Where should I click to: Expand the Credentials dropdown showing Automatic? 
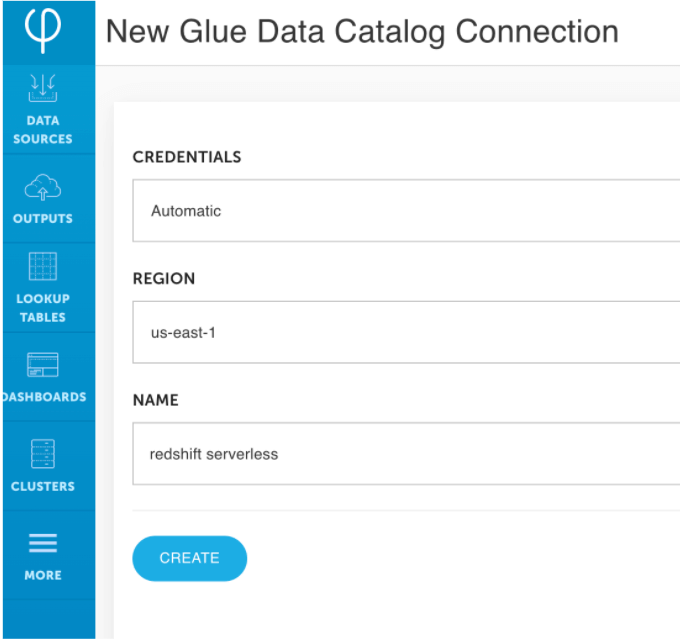[406, 210]
